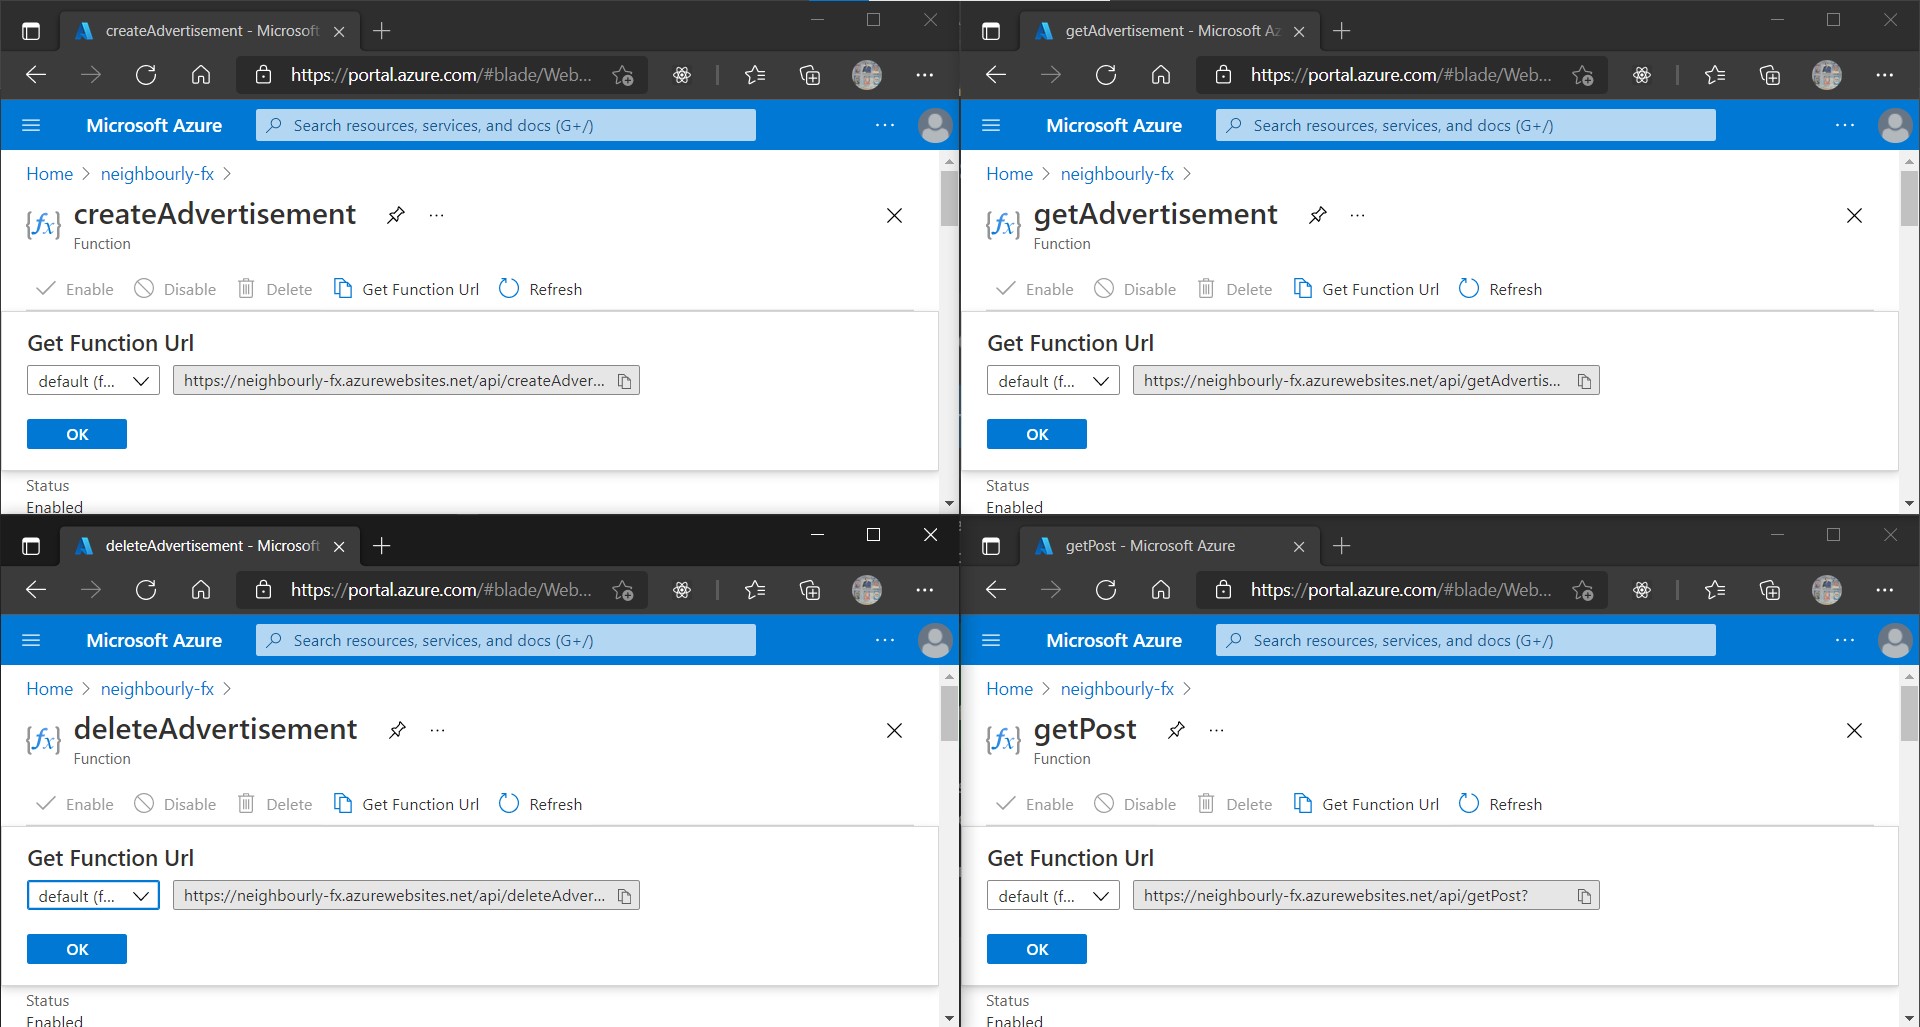The height and width of the screenshot is (1027, 1920).
Task: Open Collections in deleteAdvertisement browser window
Action: coord(810,590)
